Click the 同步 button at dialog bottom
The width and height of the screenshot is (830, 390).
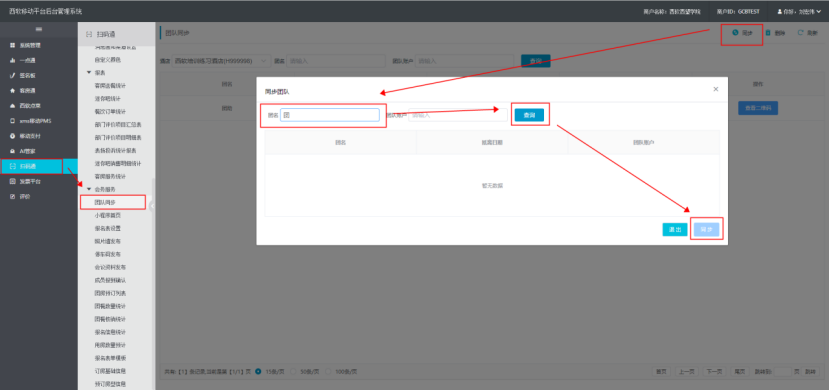707,230
